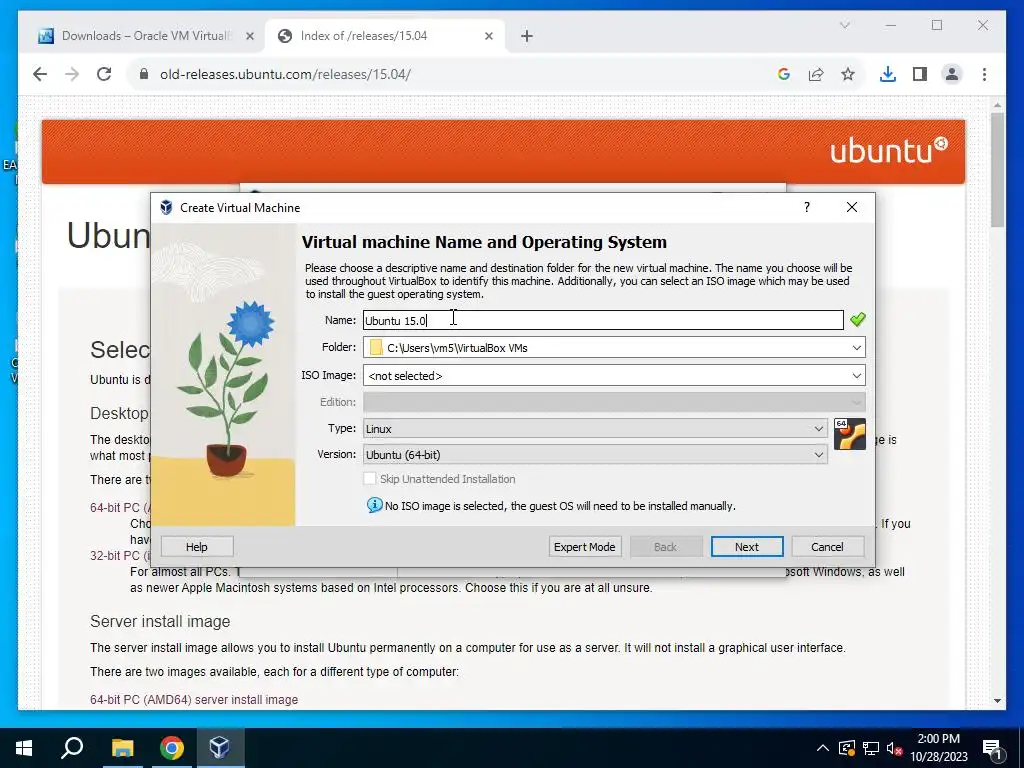
Task: Open the Version dropdown showing Ubuntu (64-bit)
Action: coord(595,455)
